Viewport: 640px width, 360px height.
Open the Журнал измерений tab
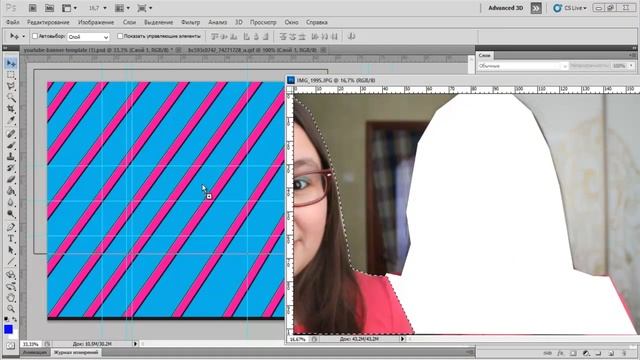point(76,353)
